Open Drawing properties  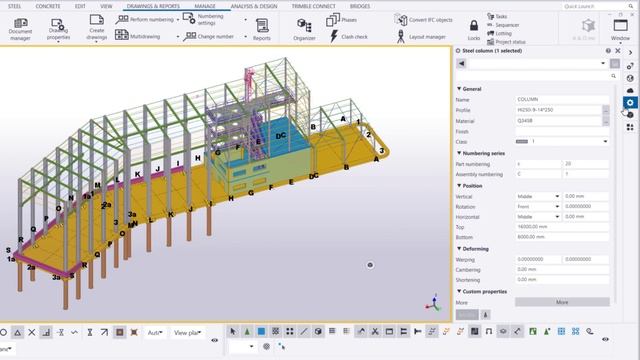[58, 29]
